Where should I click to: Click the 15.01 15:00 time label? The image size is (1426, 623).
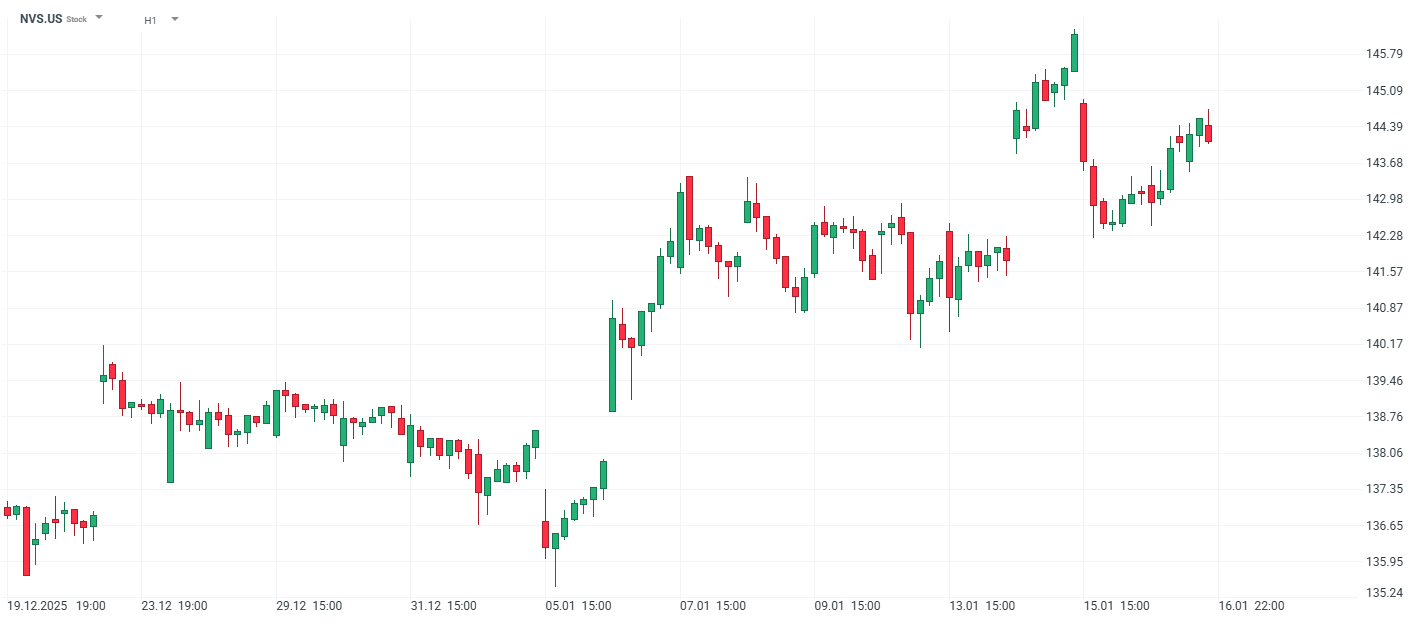click(x=1116, y=606)
